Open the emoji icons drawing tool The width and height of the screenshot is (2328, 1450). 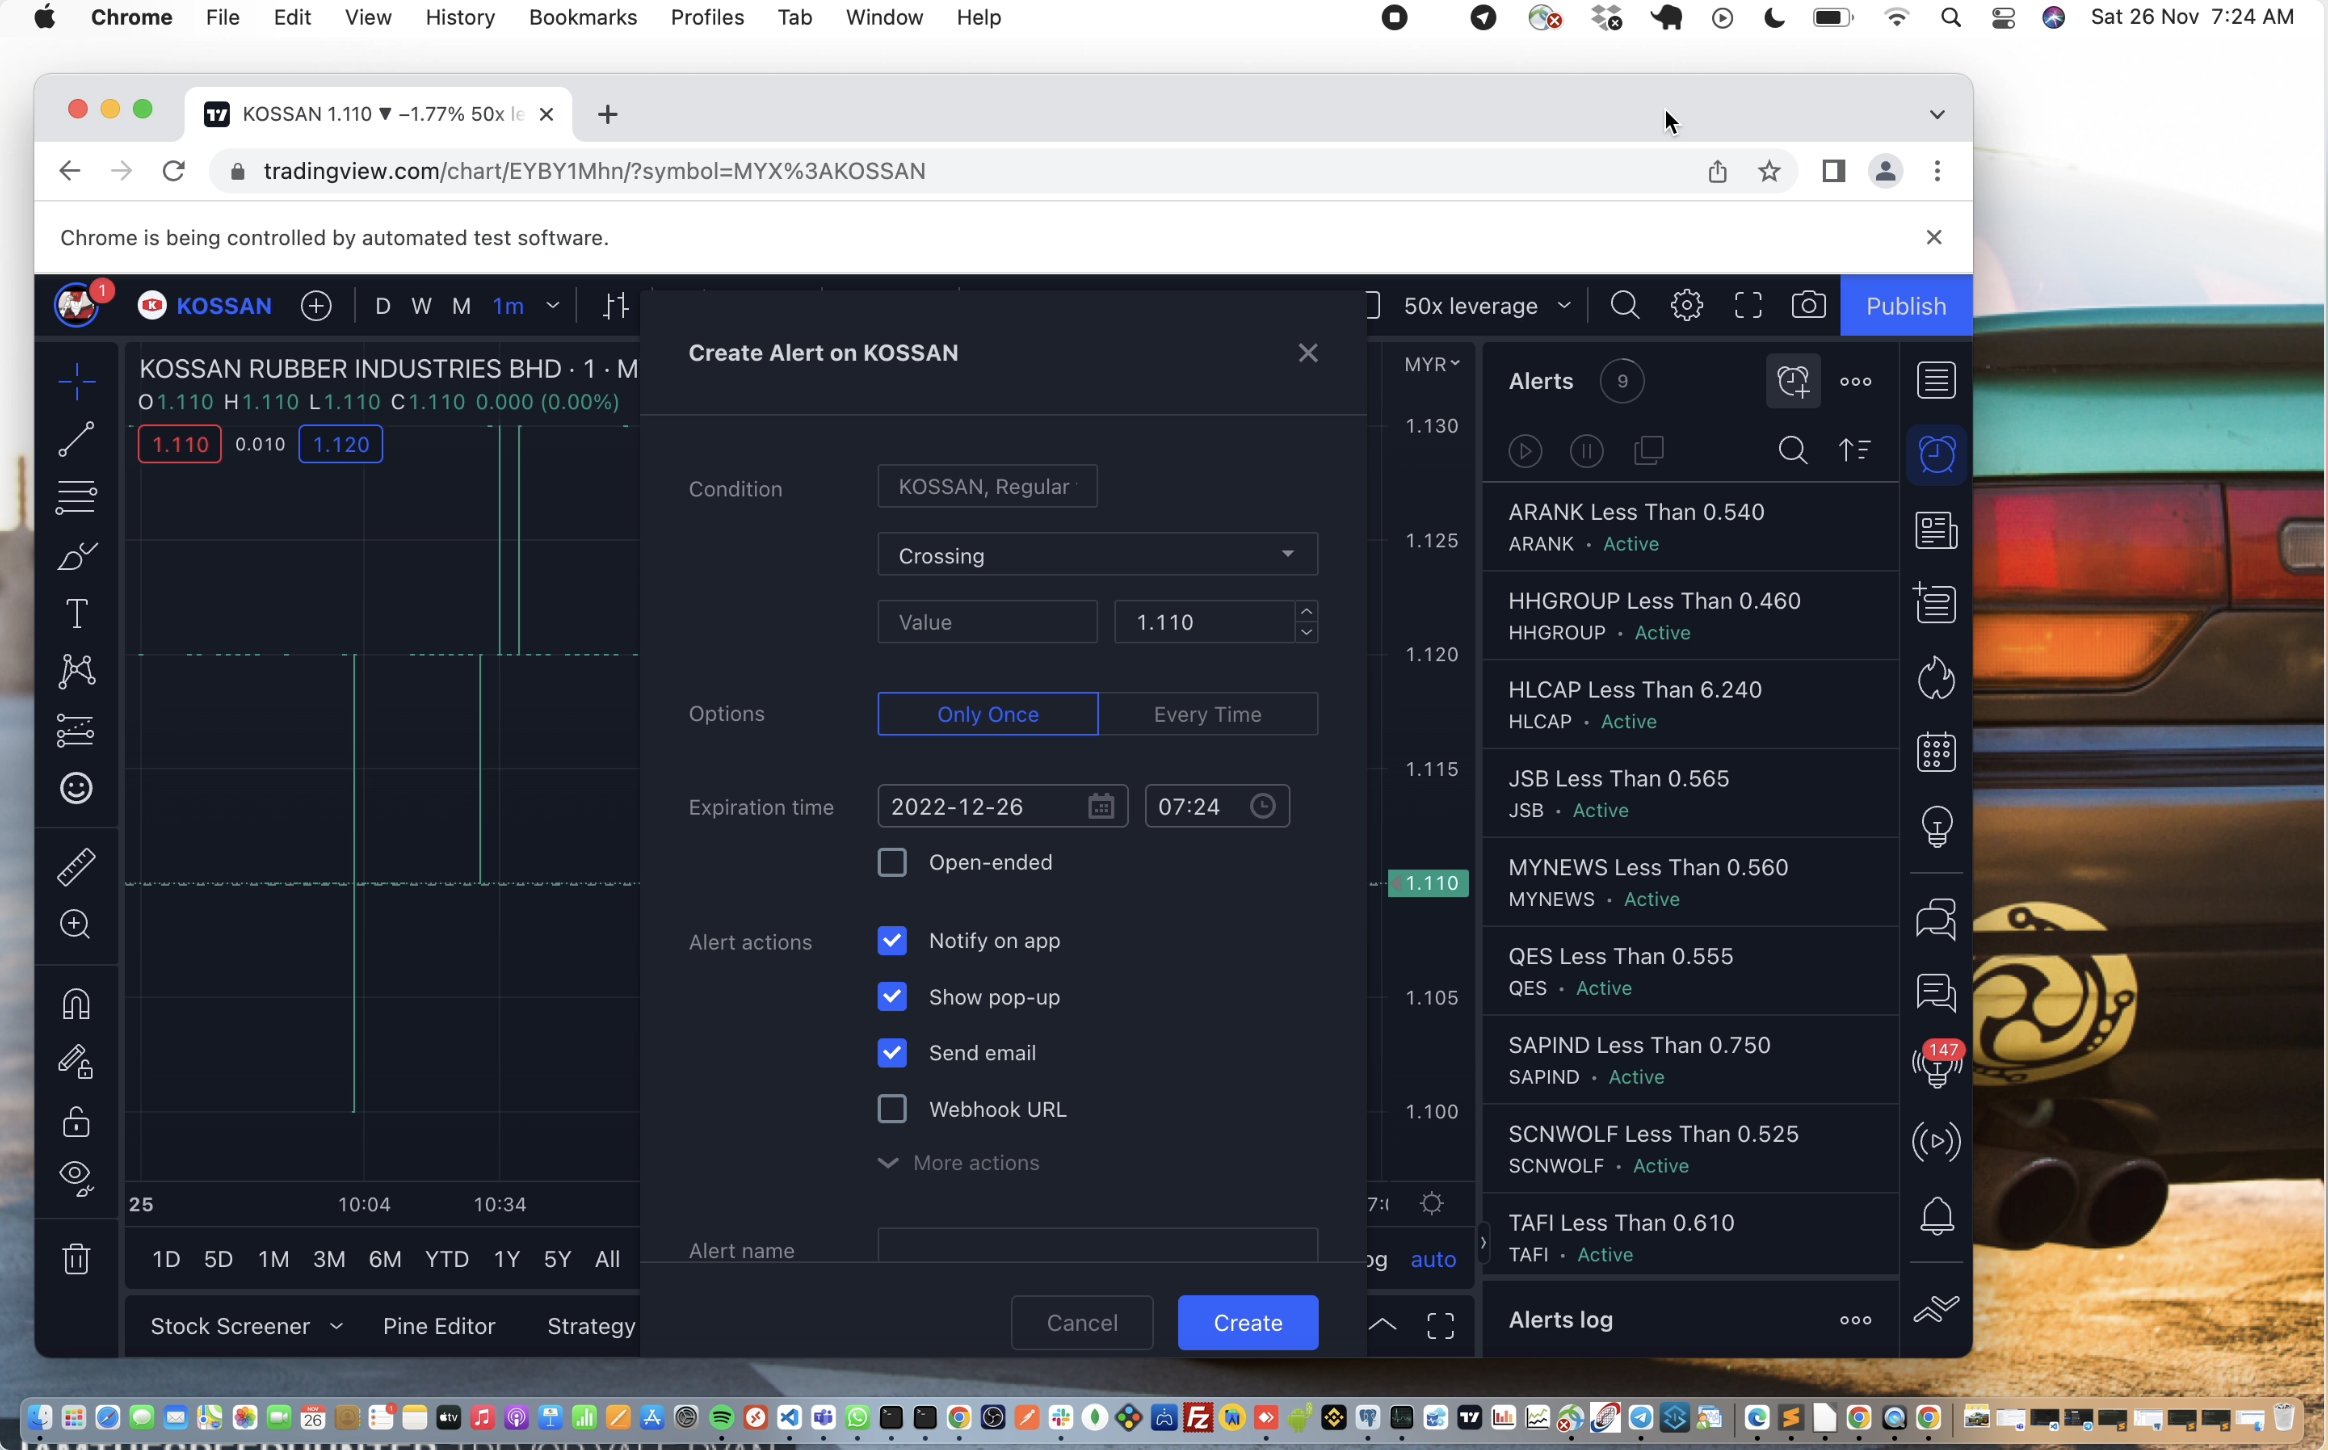[x=76, y=789]
